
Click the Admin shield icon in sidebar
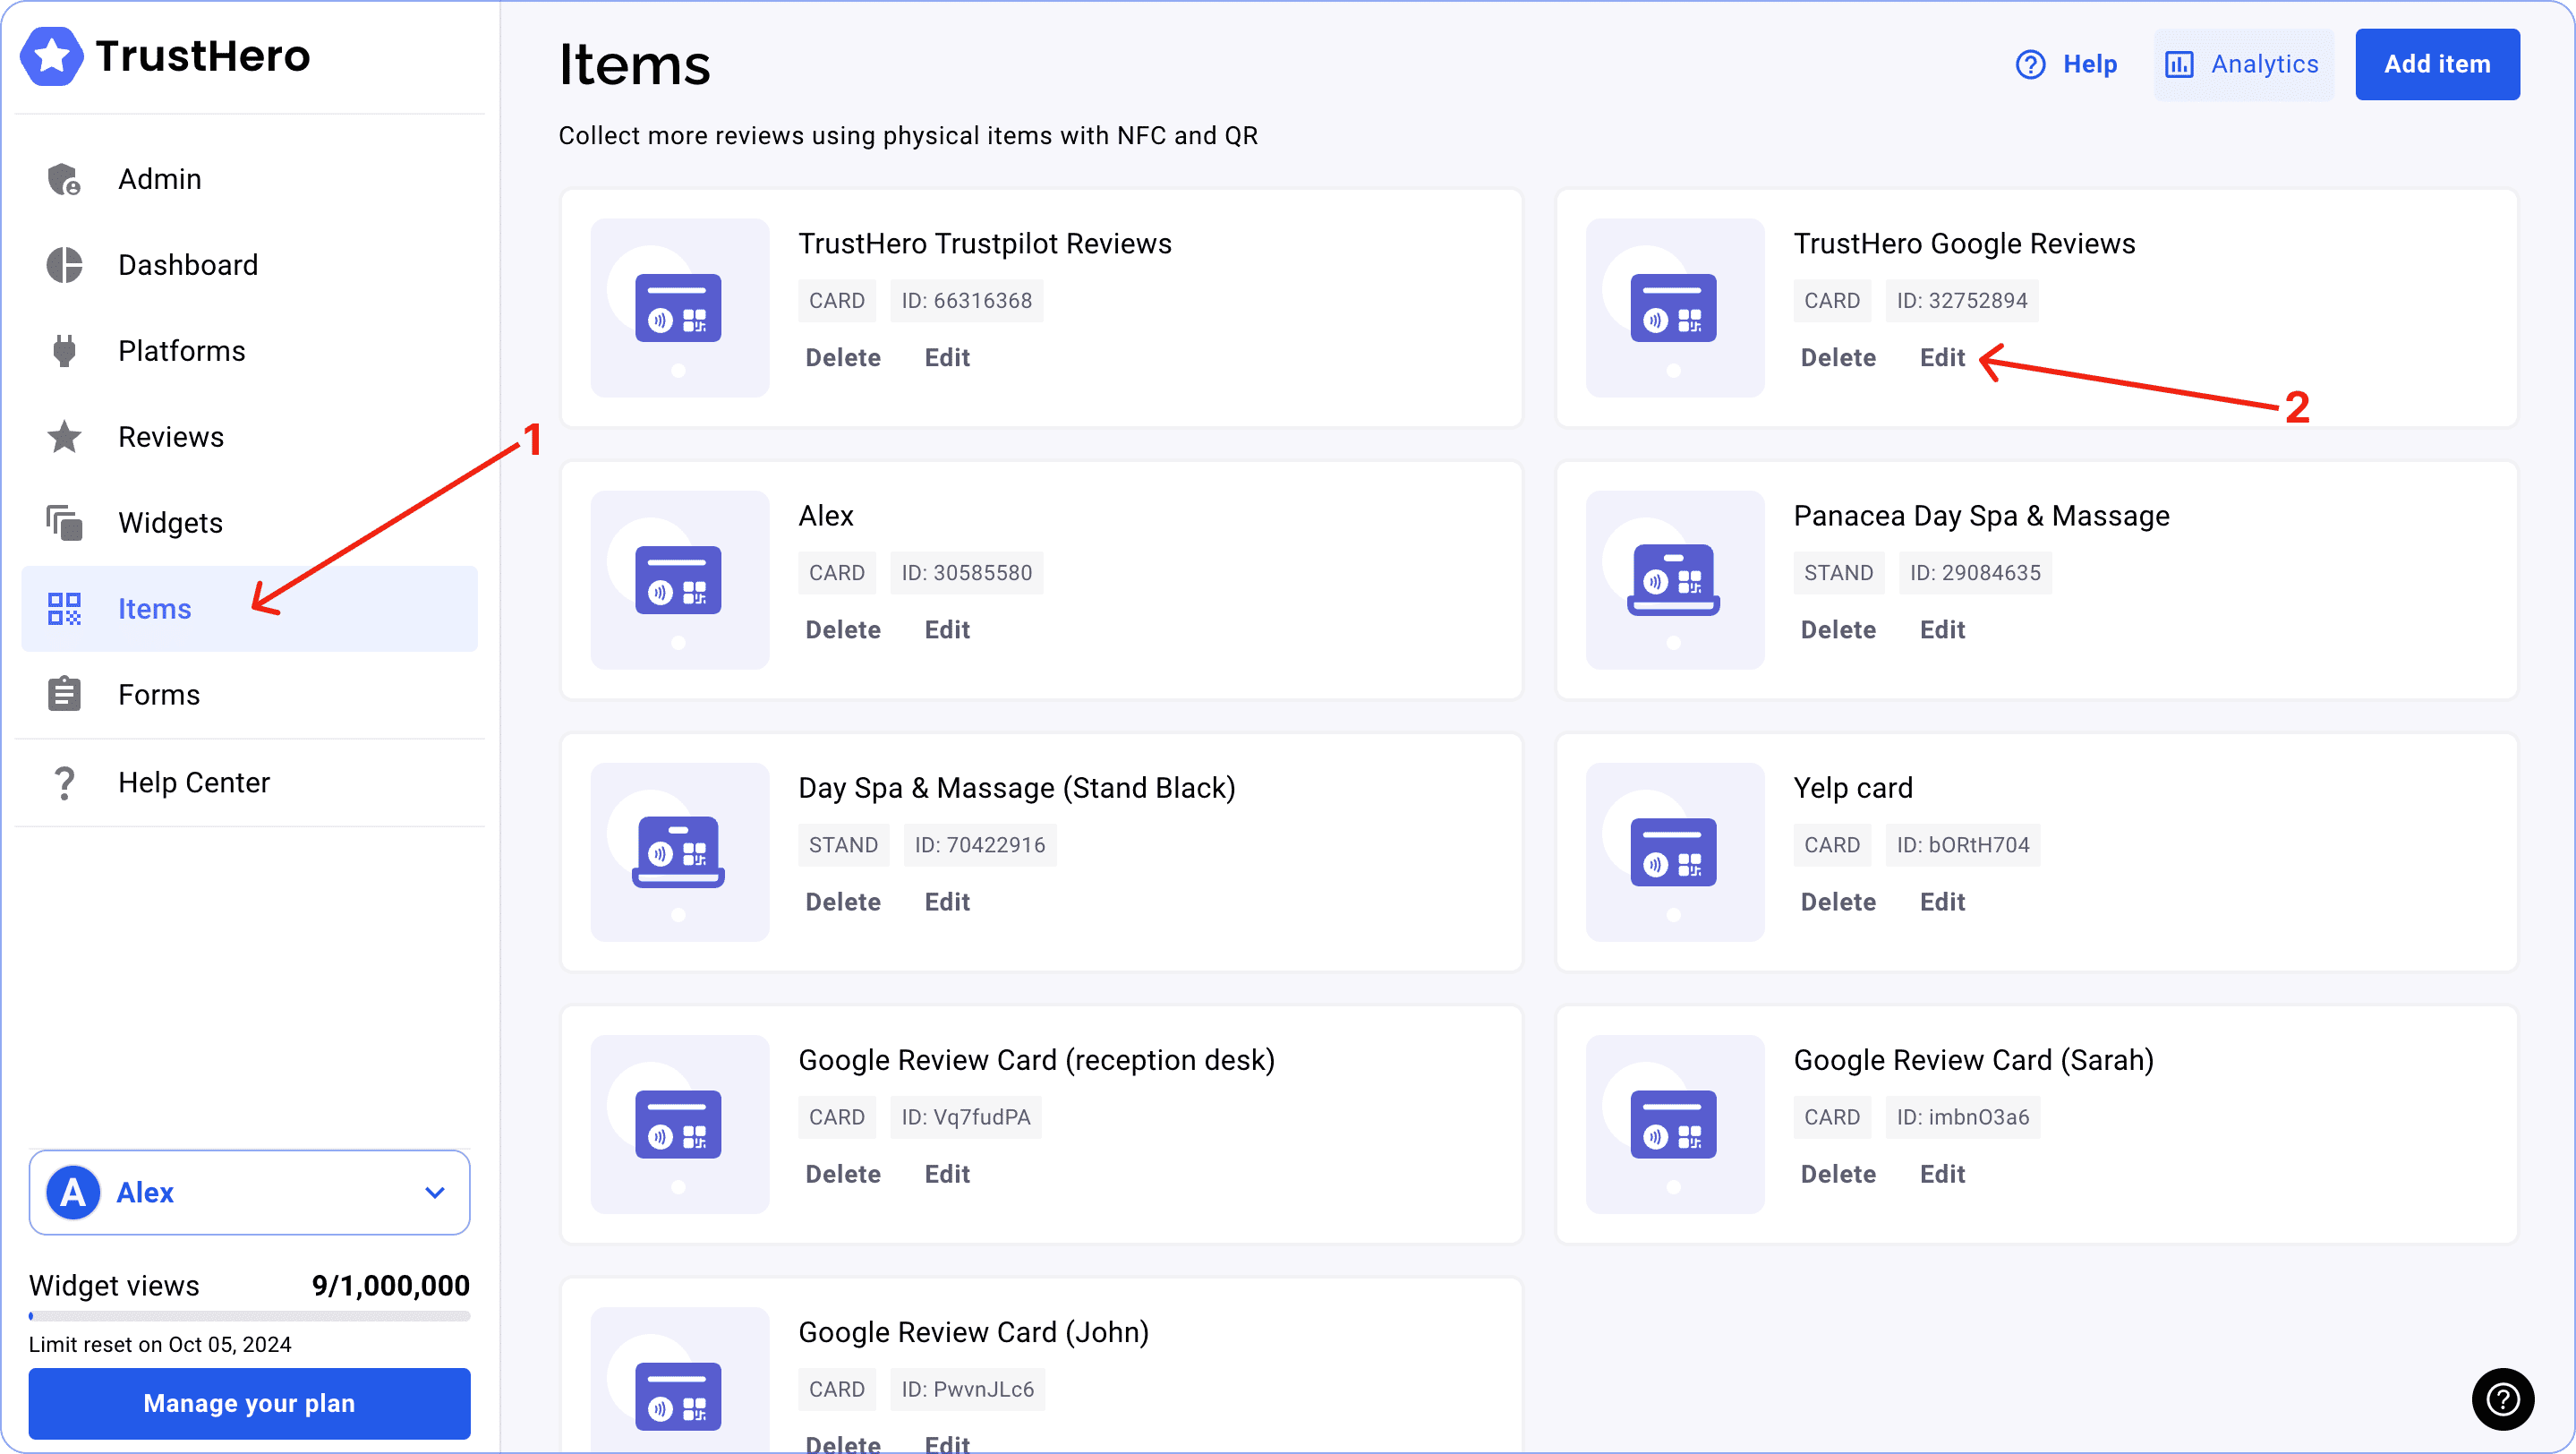click(x=64, y=180)
